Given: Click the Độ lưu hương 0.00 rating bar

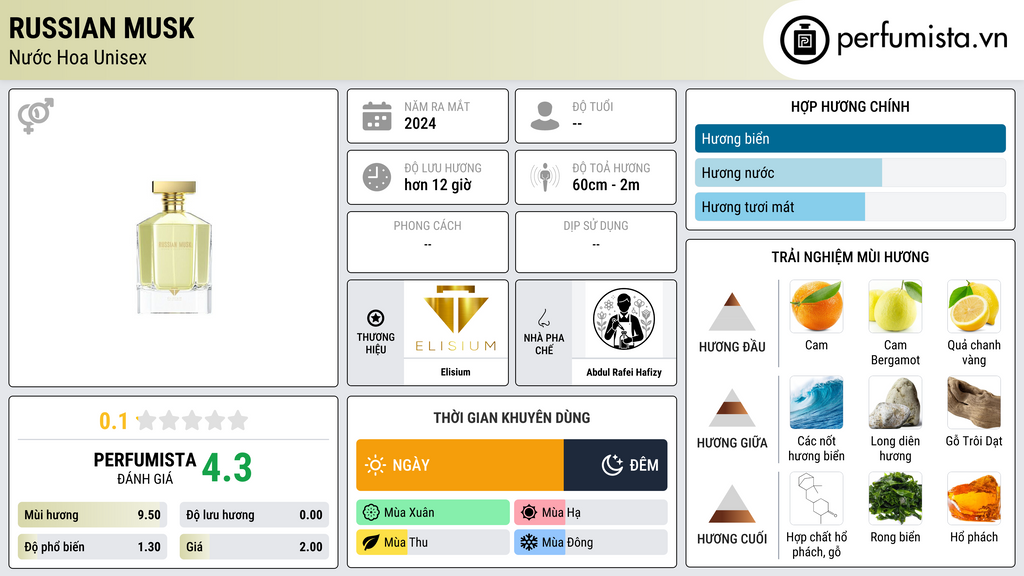Looking at the screenshot, I should point(254,515).
